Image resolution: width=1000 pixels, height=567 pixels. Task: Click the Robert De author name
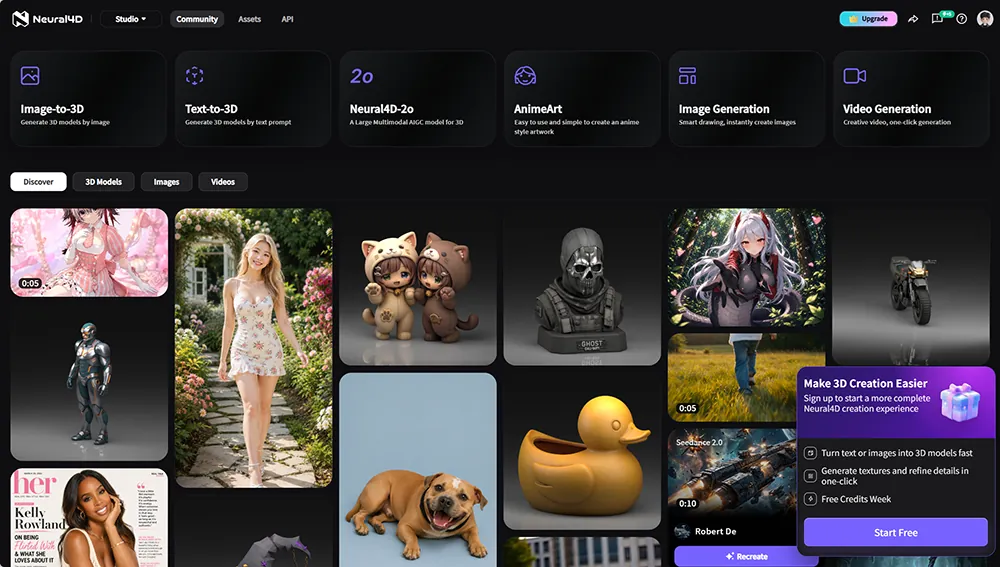pos(716,531)
